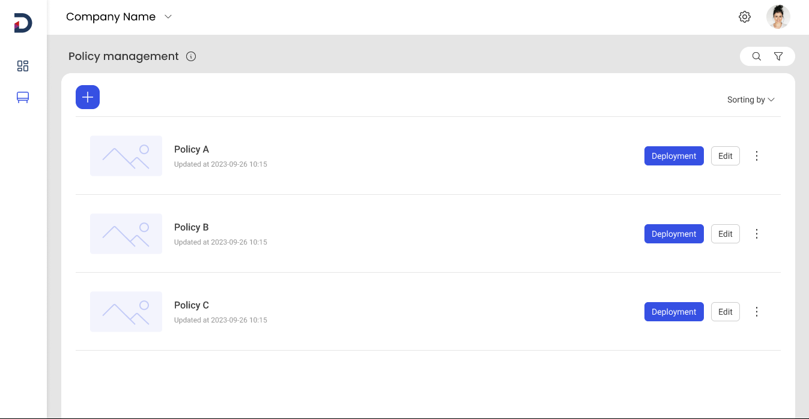Click the info icon beside Policy management
The width and height of the screenshot is (809, 419).
[191, 56]
